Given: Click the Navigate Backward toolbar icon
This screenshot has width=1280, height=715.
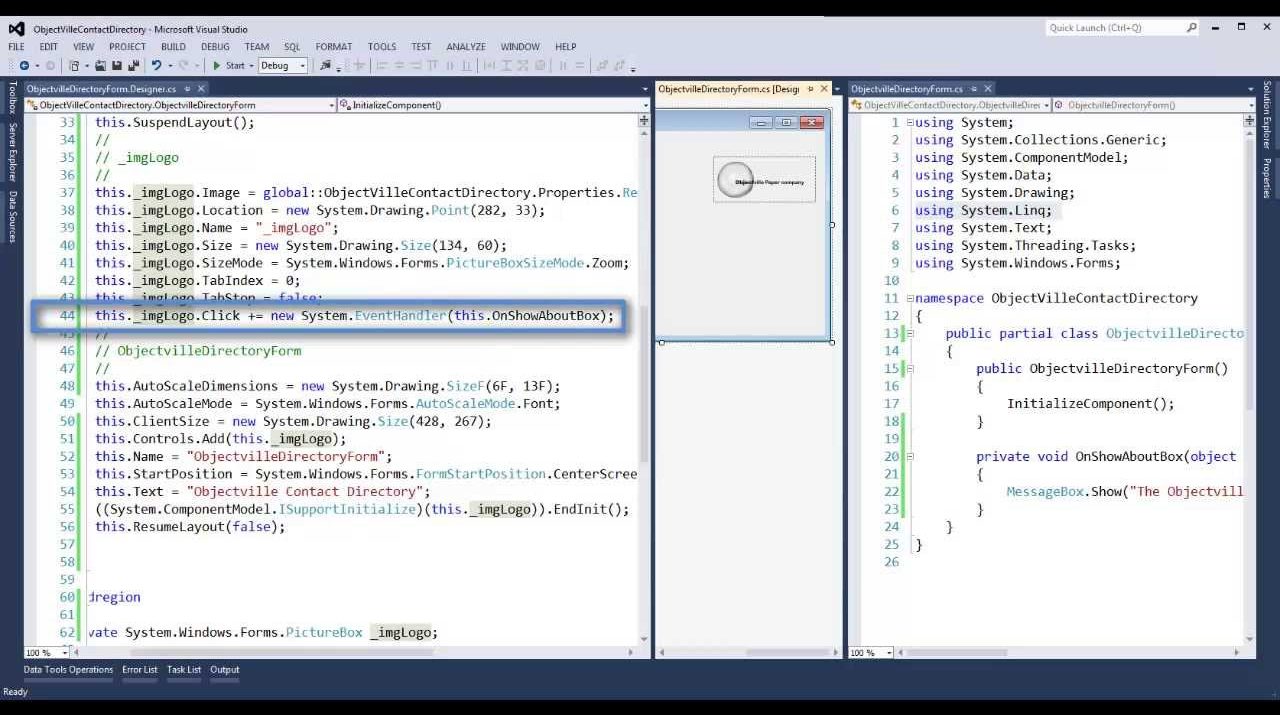Looking at the screenshot, I should tap(24, 66).
